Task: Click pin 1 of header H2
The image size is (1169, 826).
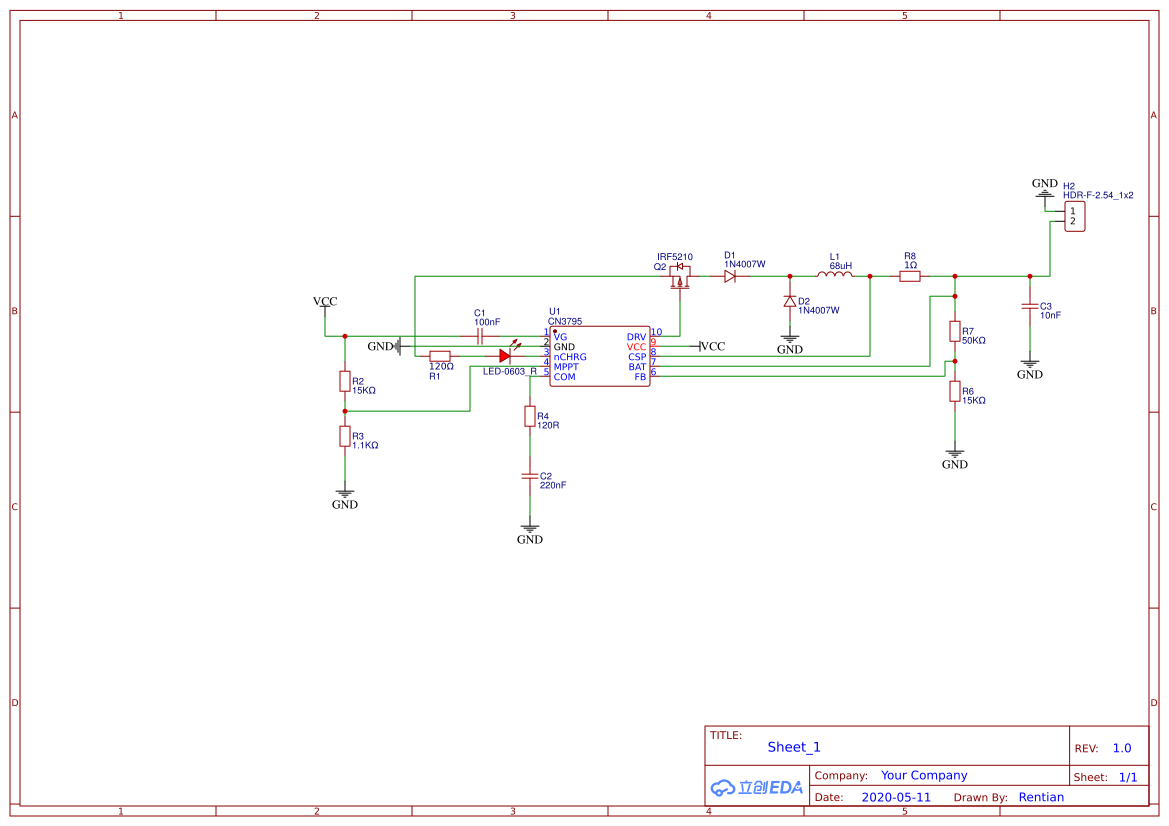Action: coord(1073,211)
